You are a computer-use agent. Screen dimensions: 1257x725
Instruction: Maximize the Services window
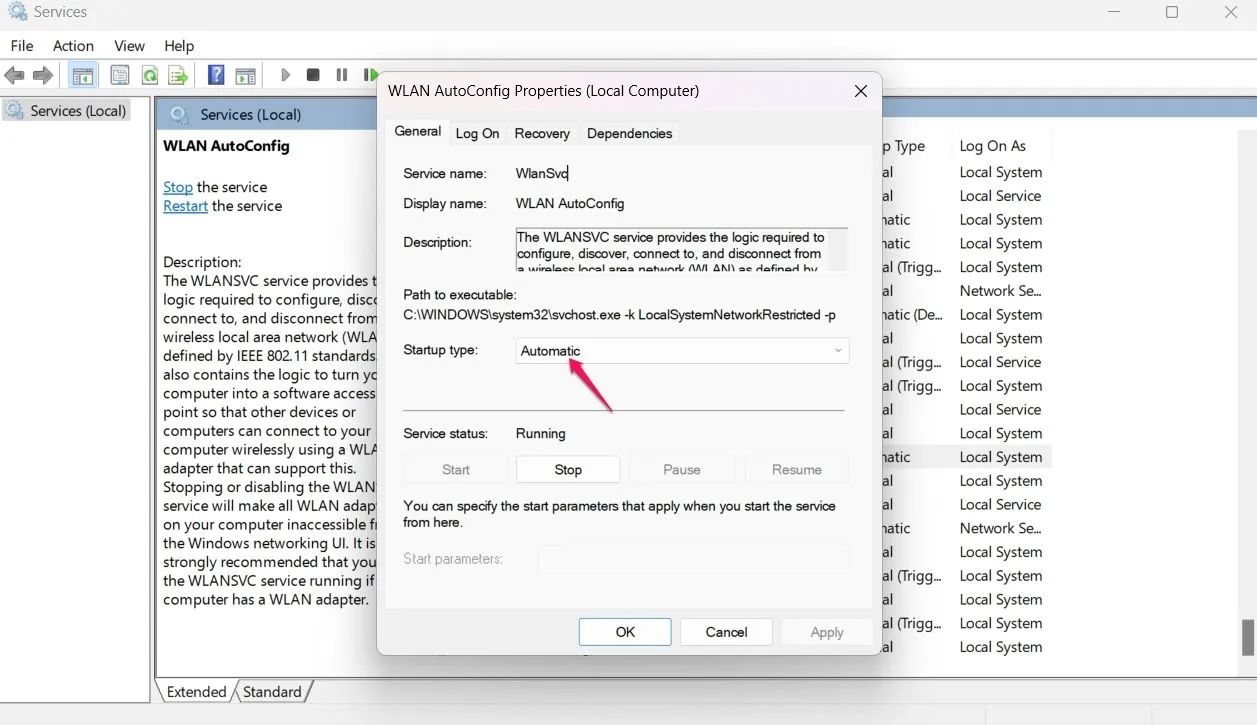coord(1172,12)
